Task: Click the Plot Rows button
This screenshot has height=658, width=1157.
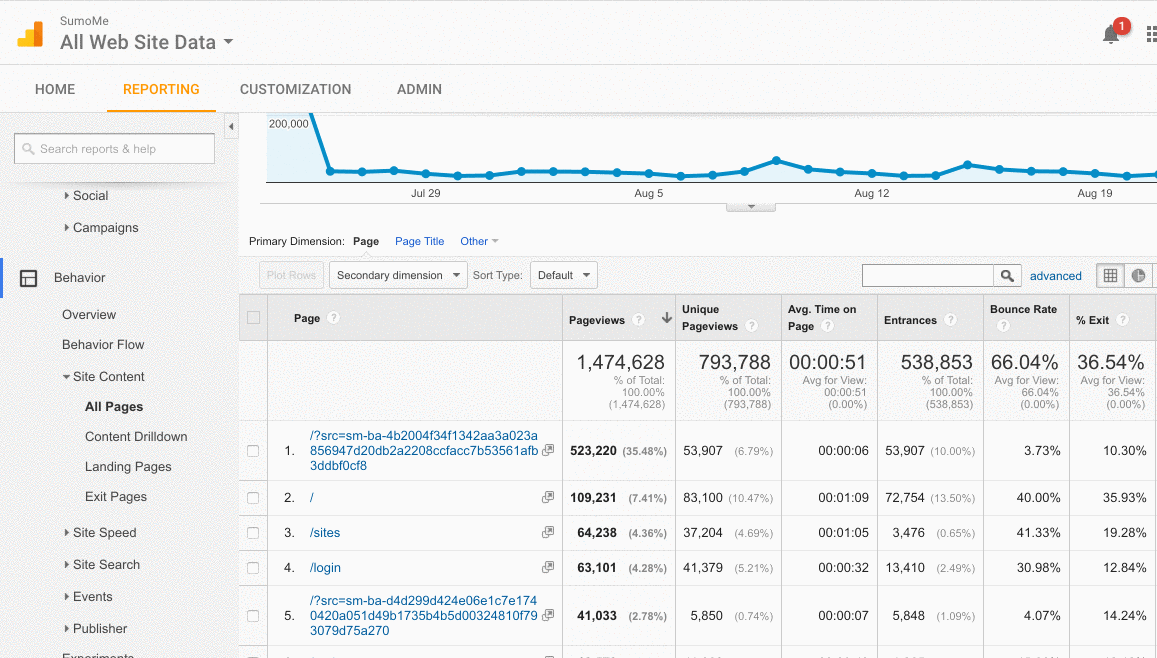Action: (x=291, y=275)
